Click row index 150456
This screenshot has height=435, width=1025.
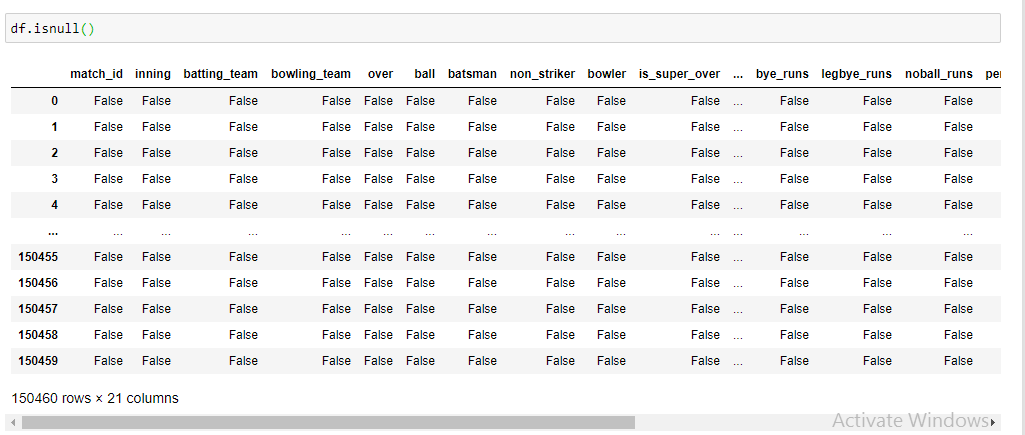[x=38, y=283]
